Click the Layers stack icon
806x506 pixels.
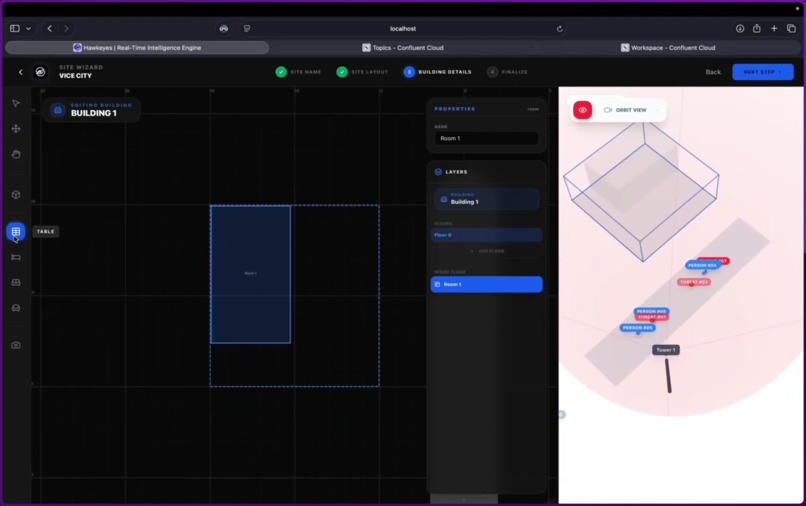[438, 172]
